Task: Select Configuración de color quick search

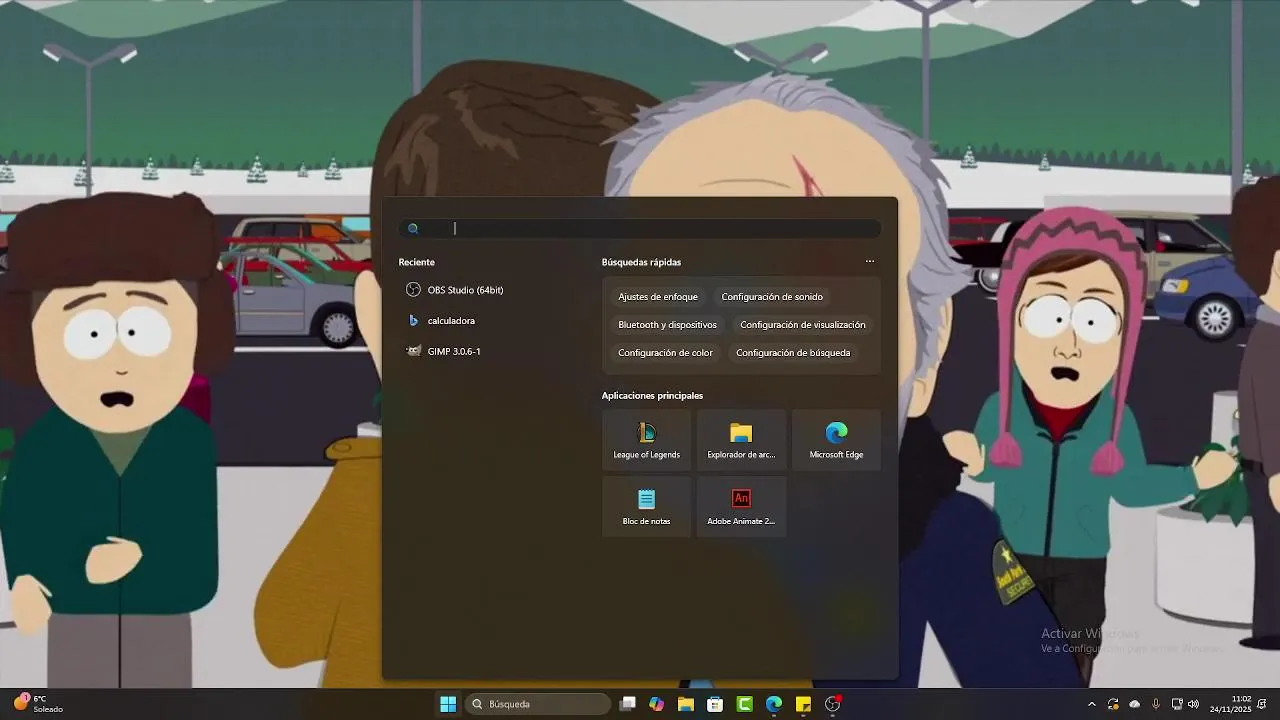Action: pyautogui.click(x=666, y=353)
